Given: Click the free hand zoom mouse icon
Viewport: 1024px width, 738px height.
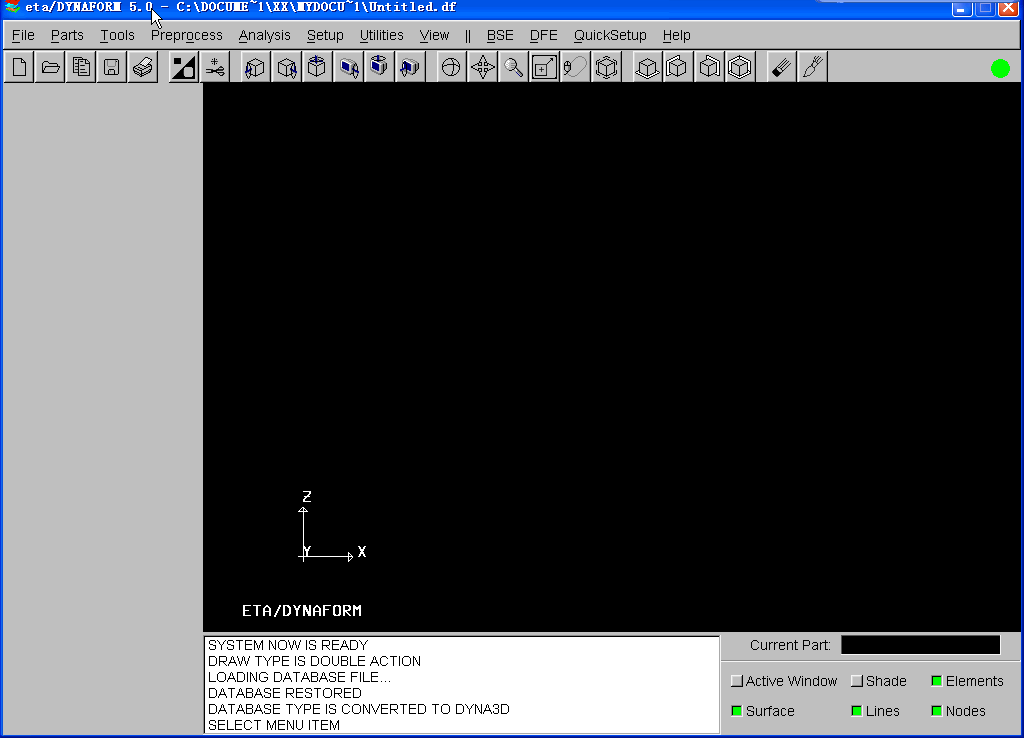Looking at the screenshot, I should pyautogui.click(x=575, y=67).
